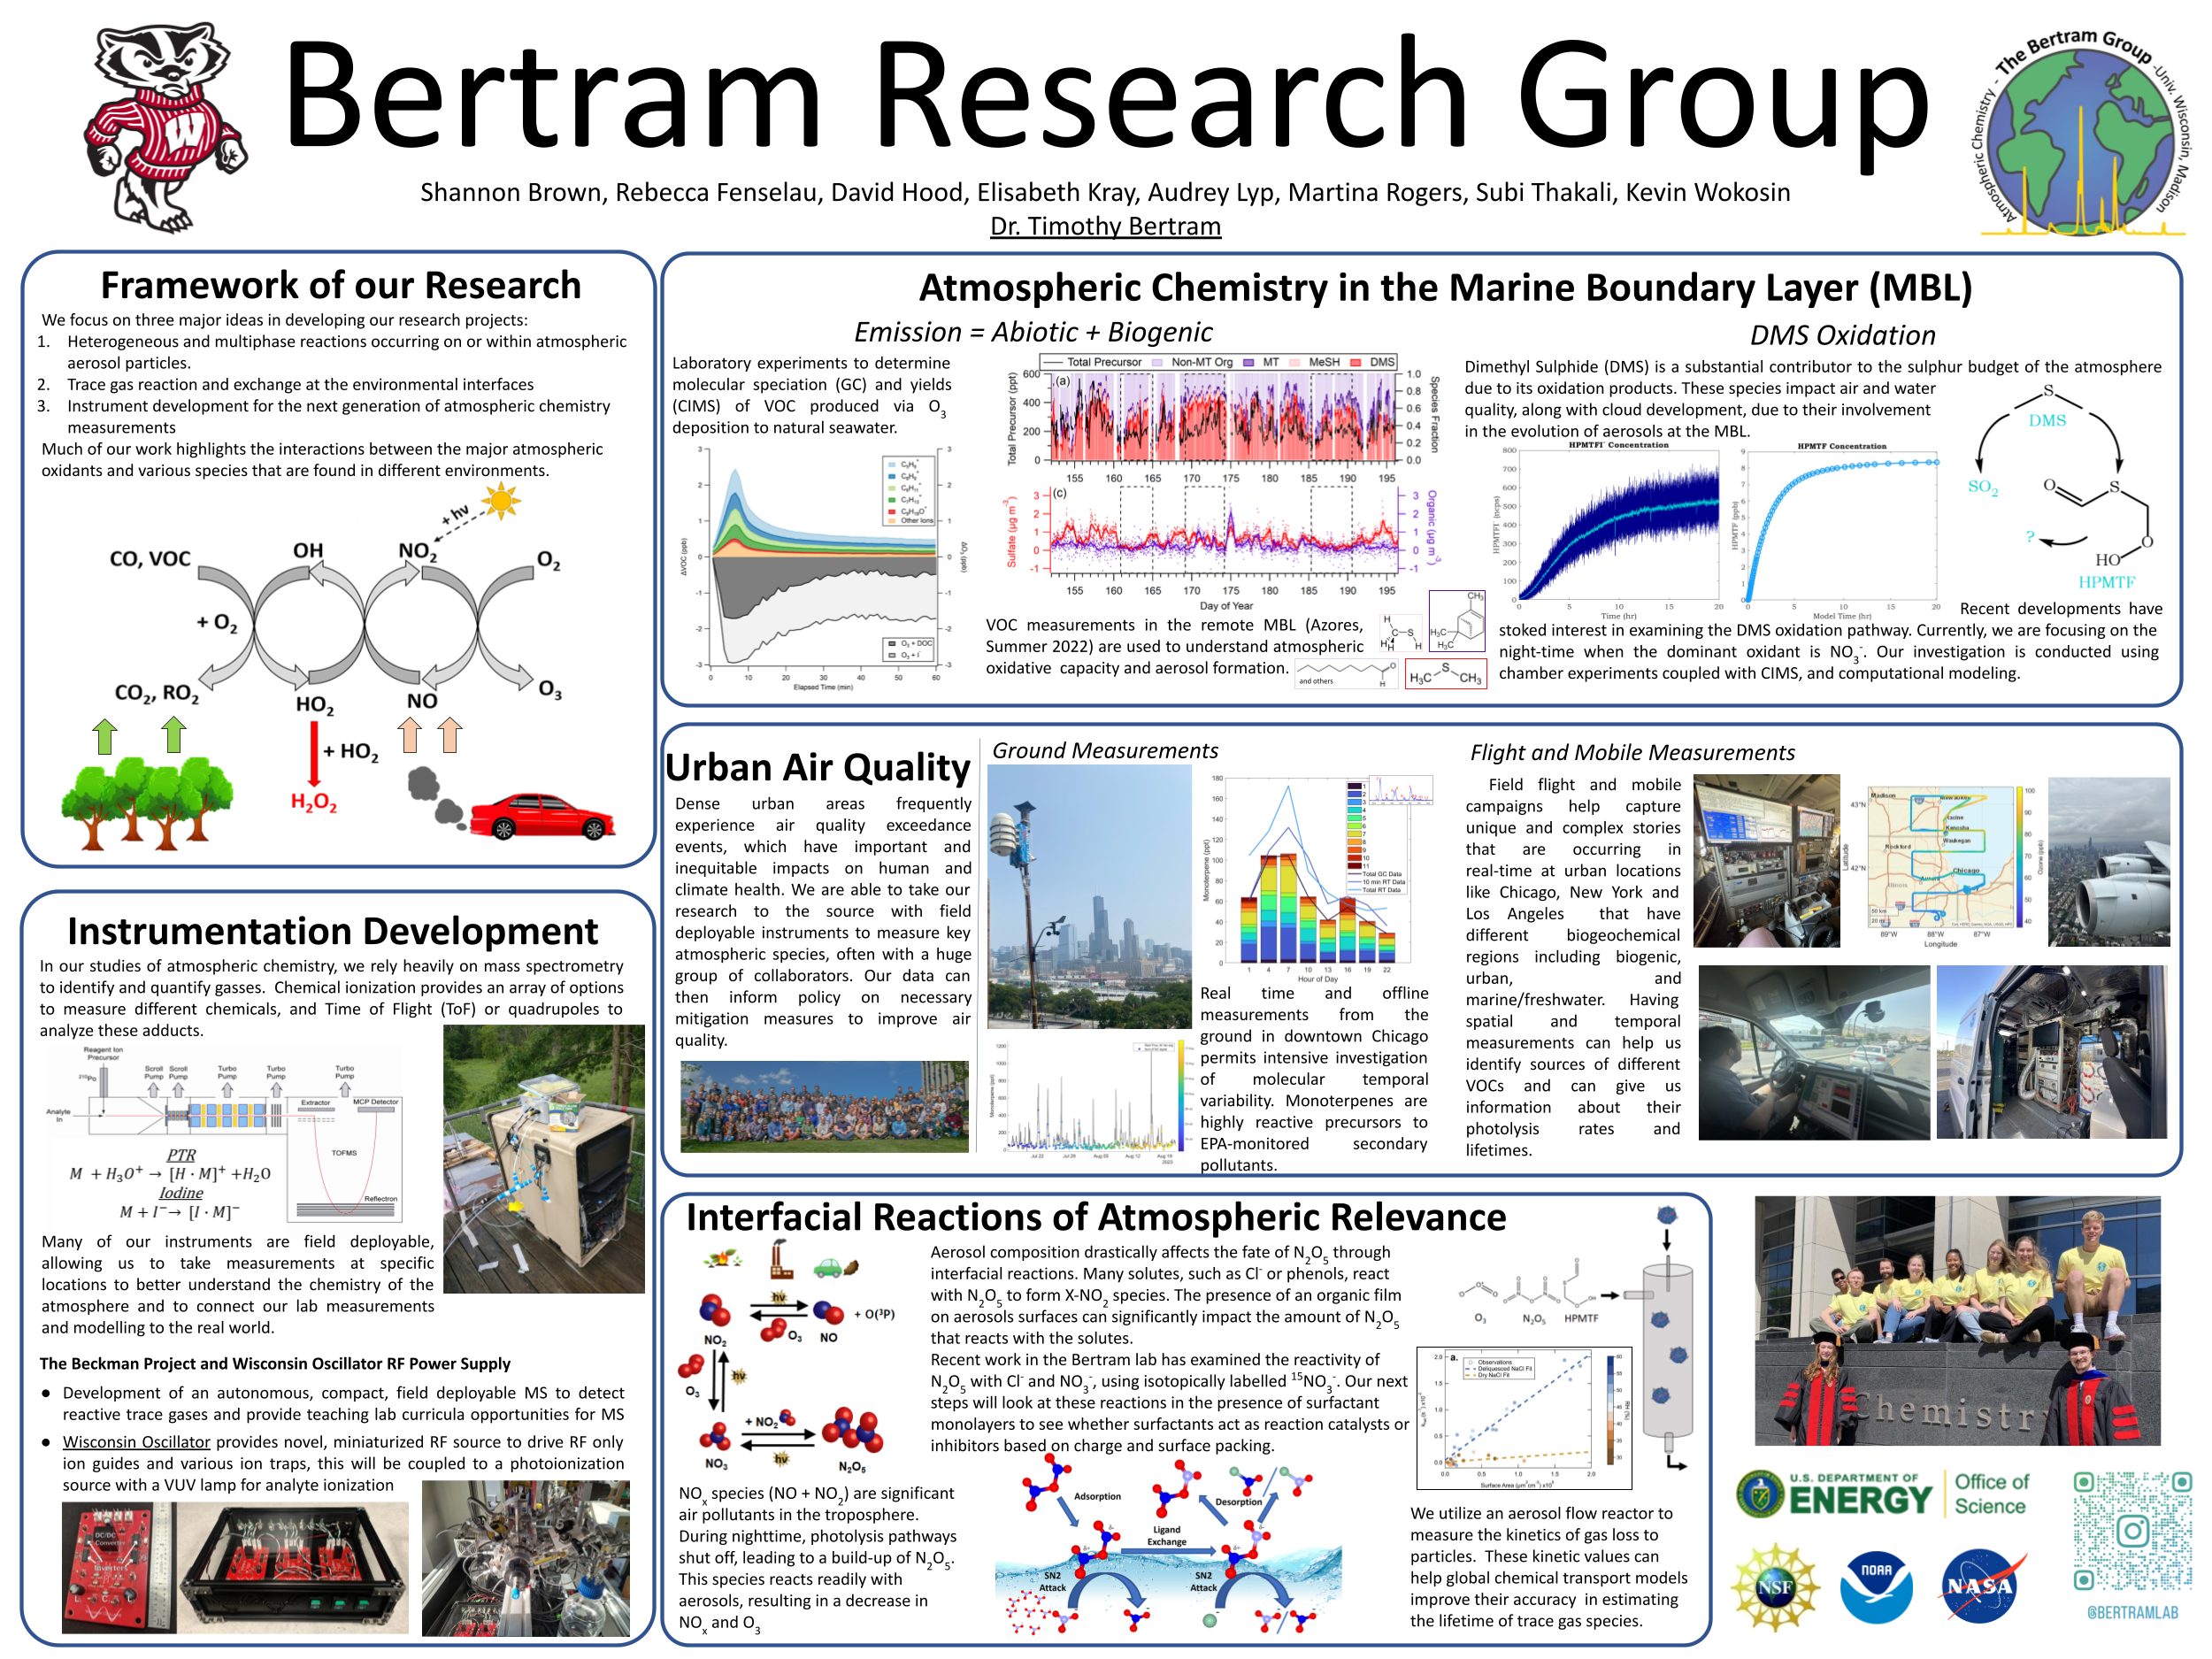Click the red circuit board photo
The width and height of the screenshot is (2212, 1659).
tap(117, 1567)
